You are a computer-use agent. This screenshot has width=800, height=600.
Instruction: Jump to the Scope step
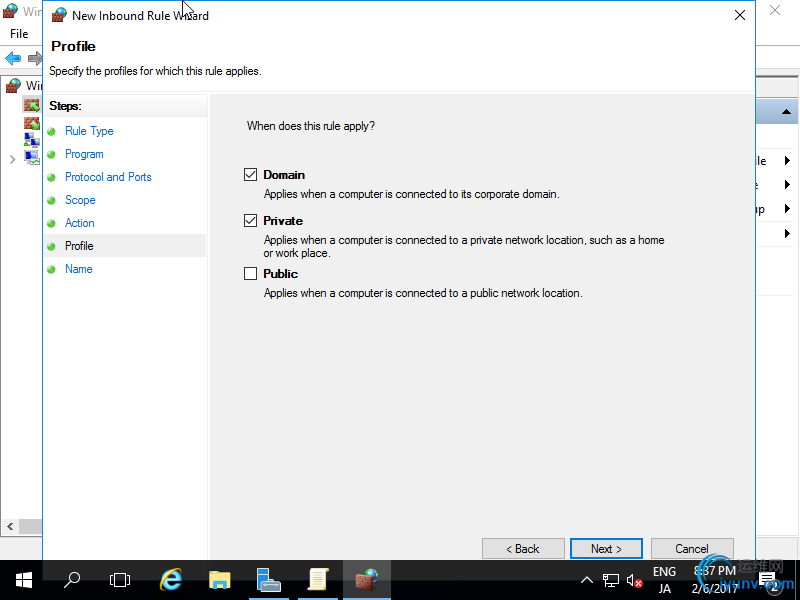pyautogui.click(x=80, y=200)
